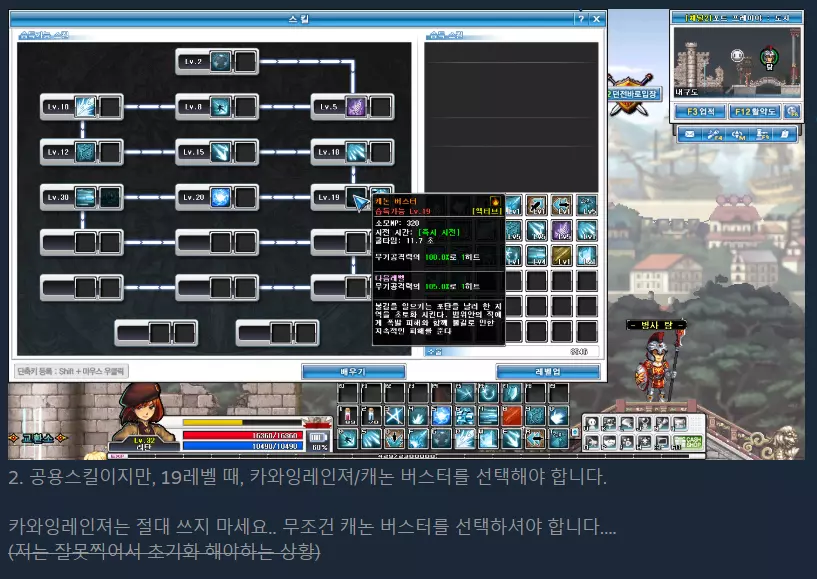Click the F9 shortcut icon in the toolbar

[762, 134]
